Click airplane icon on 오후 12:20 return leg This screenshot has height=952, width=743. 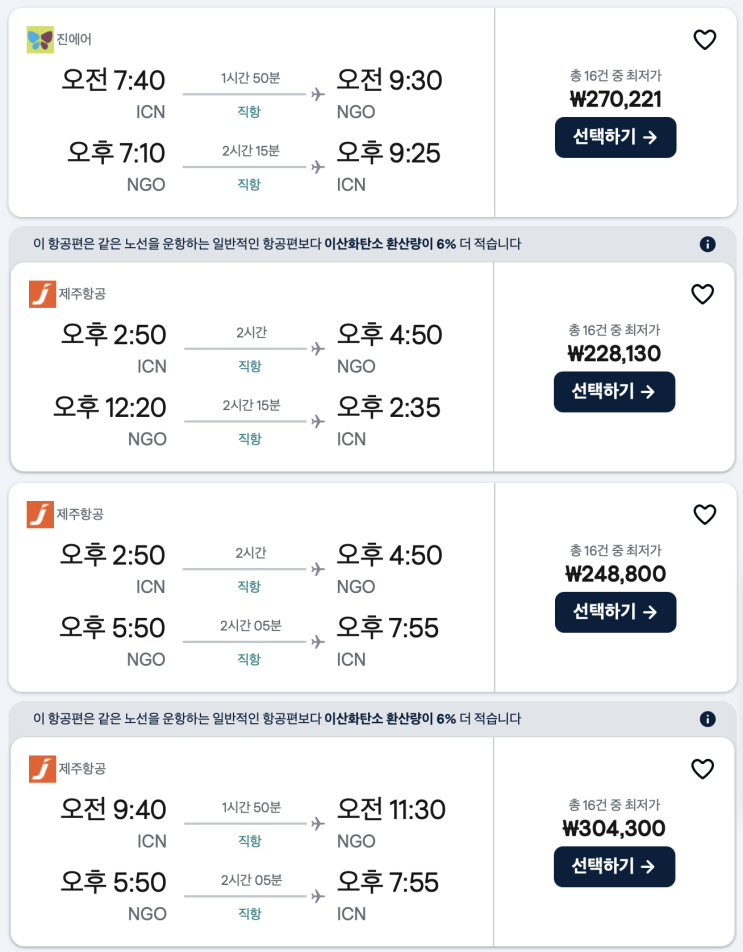[x=319, y=422]
